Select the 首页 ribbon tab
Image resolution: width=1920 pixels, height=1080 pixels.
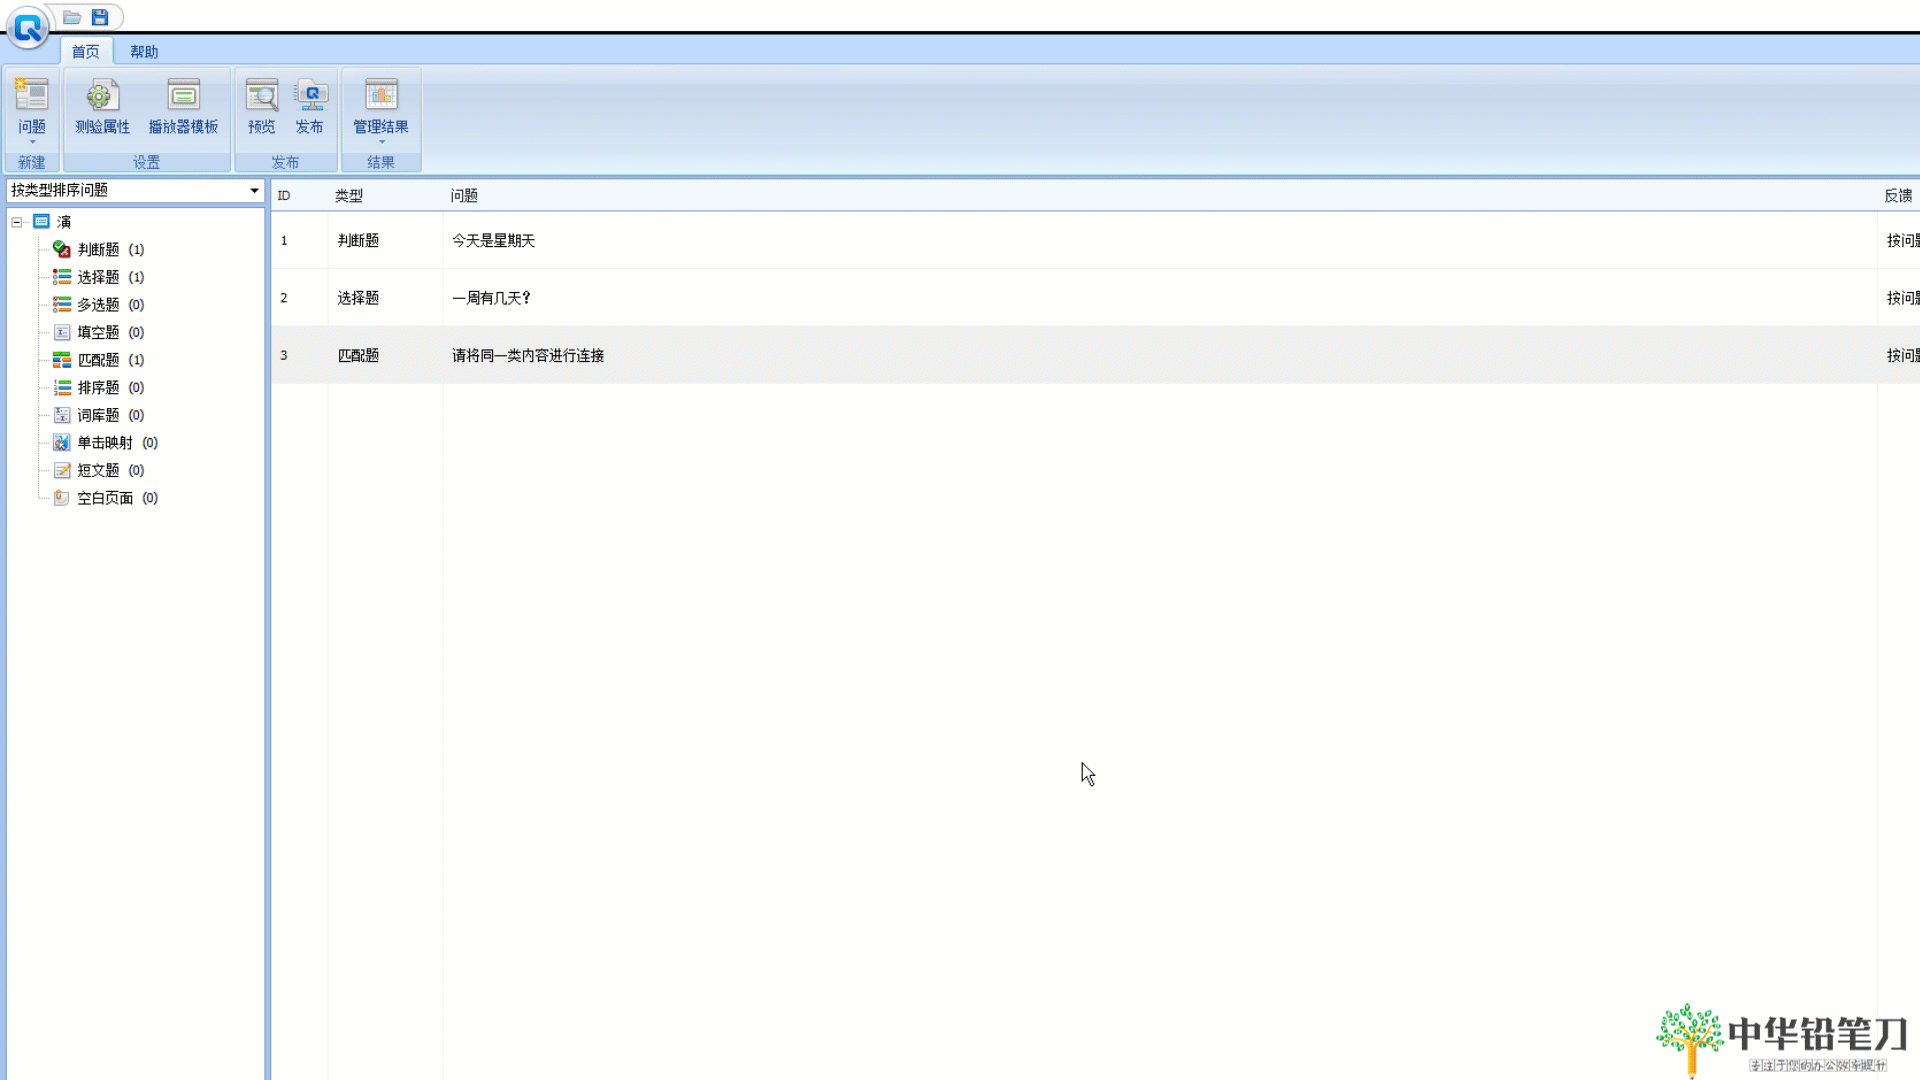point(86,52)
